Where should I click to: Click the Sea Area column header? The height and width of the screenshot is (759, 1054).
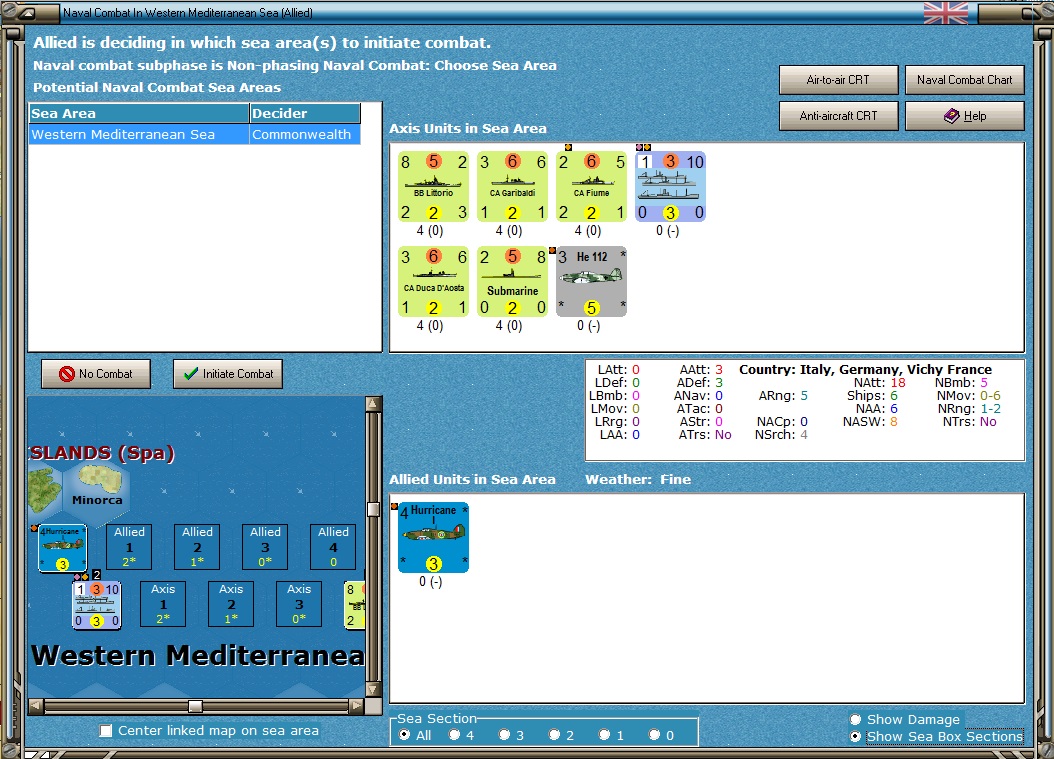139,113
